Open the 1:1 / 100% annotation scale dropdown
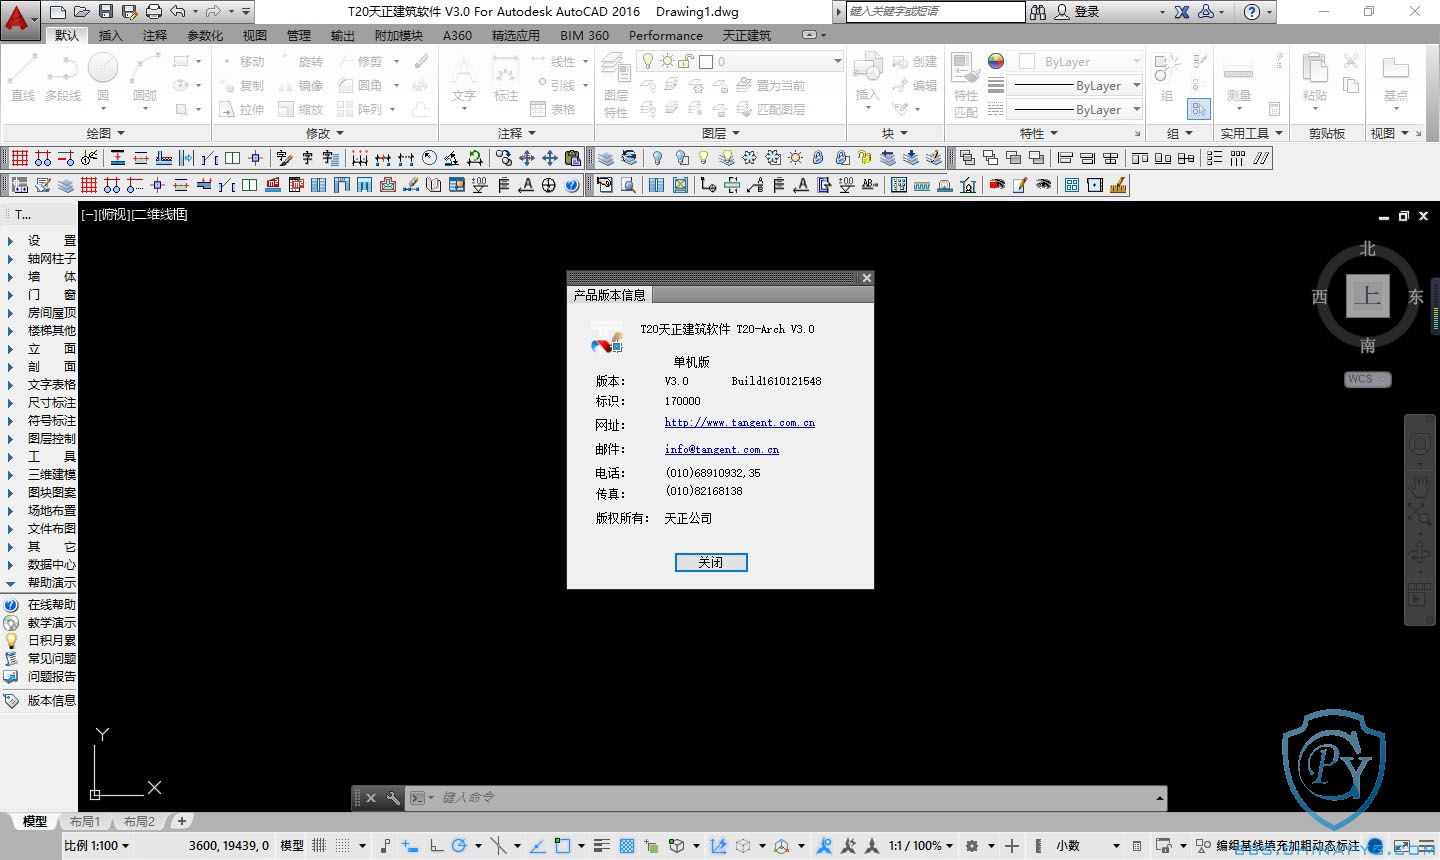 pyautogui.click(x=921, y=846)
